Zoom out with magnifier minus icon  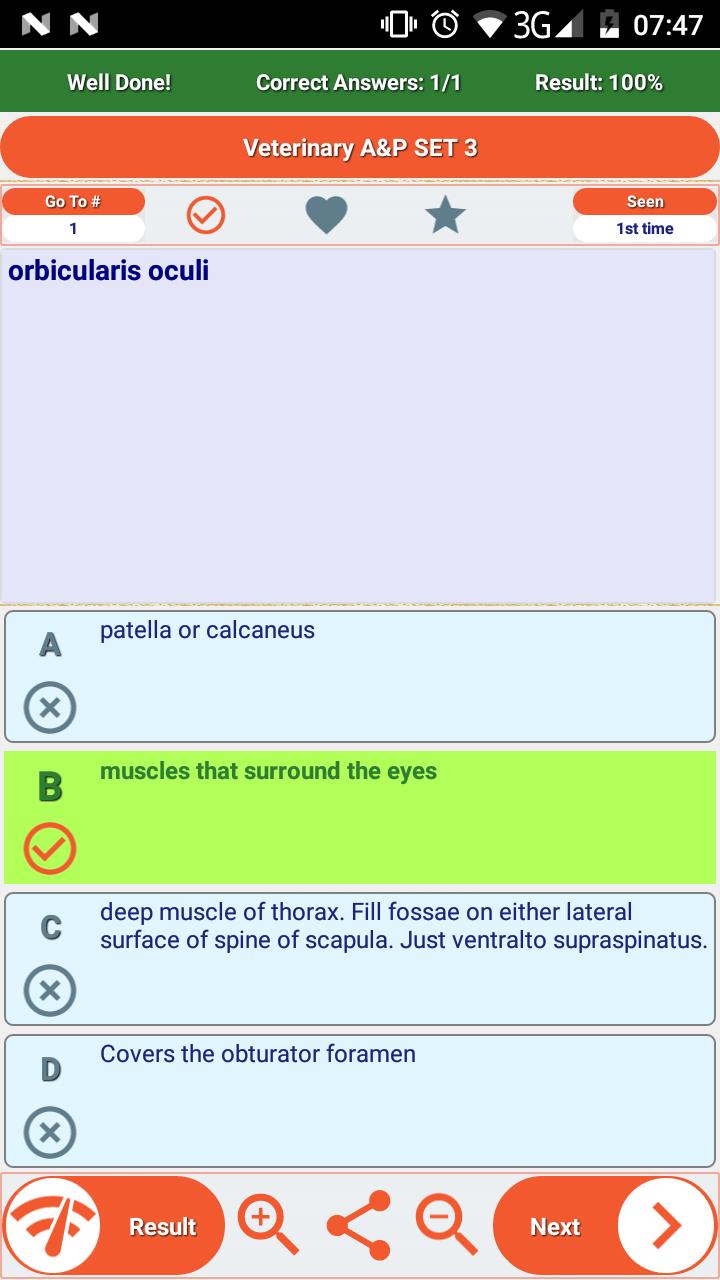(447, 1226)
